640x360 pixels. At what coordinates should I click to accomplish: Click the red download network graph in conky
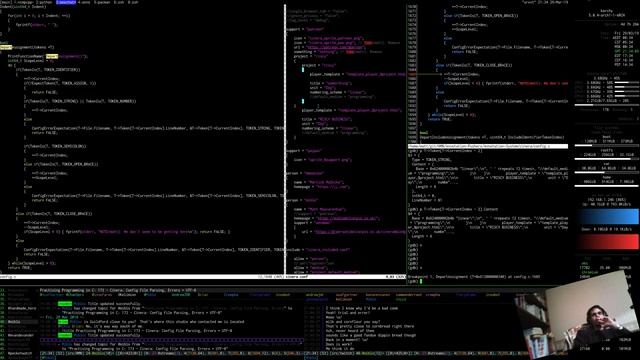(608, 241)
